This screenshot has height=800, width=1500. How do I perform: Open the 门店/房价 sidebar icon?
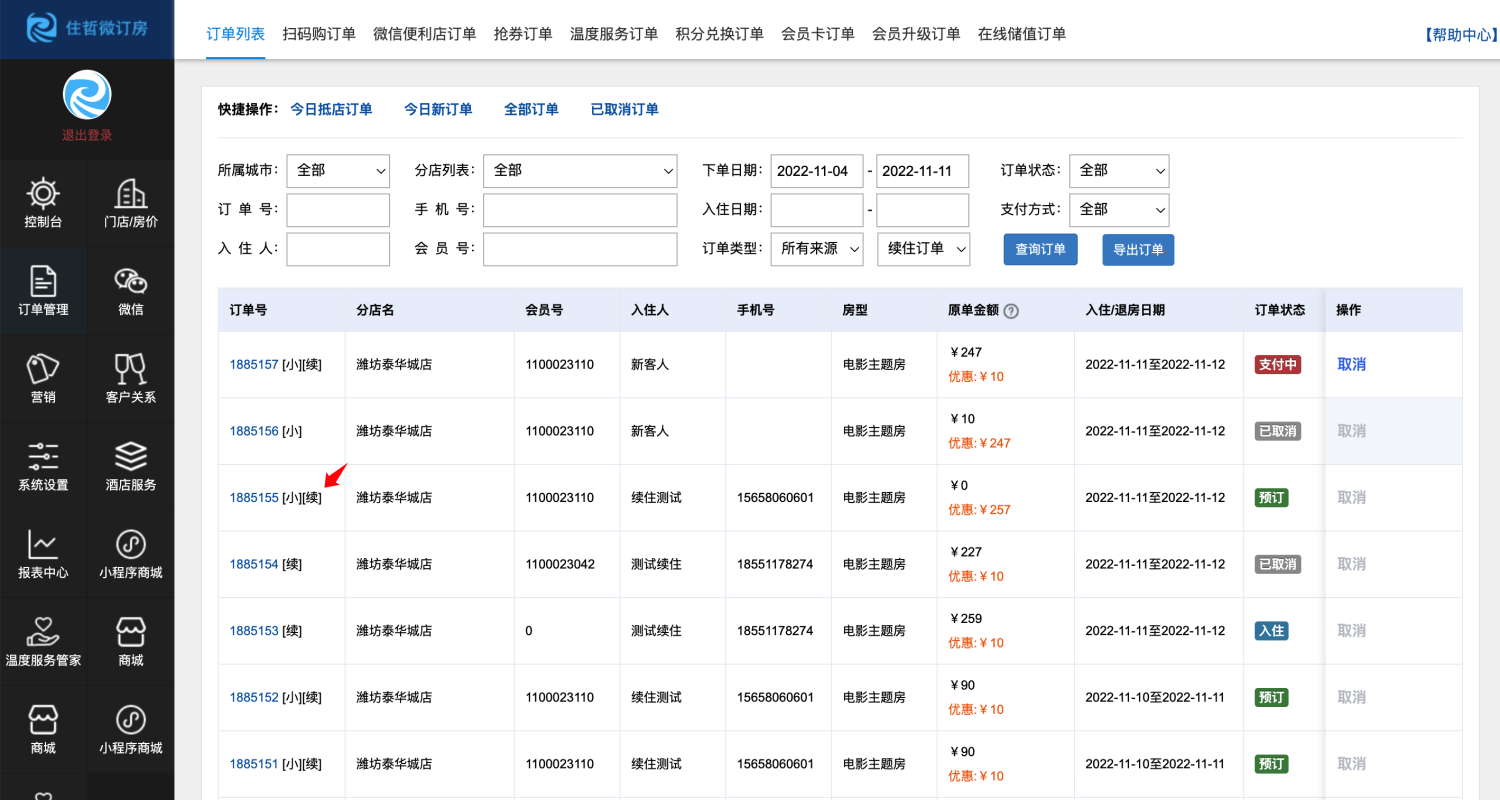tap(131, 204)
